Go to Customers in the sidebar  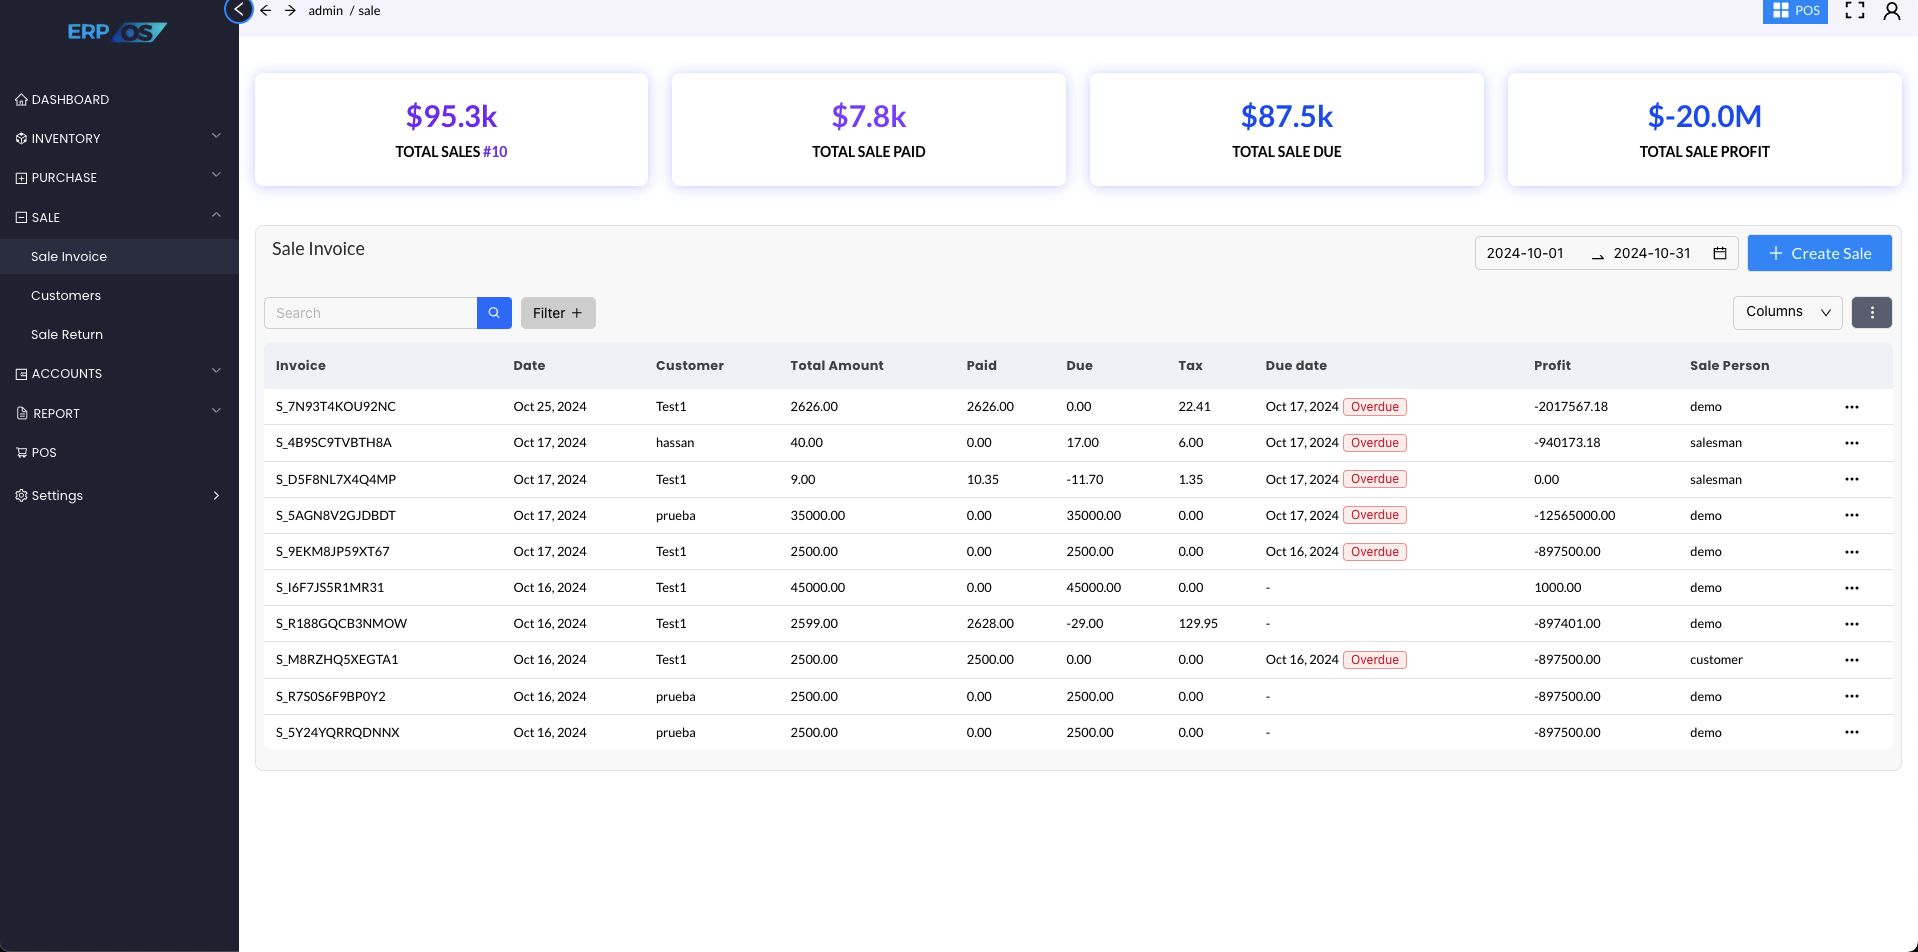pyautogui.click(x=66, y=295)
